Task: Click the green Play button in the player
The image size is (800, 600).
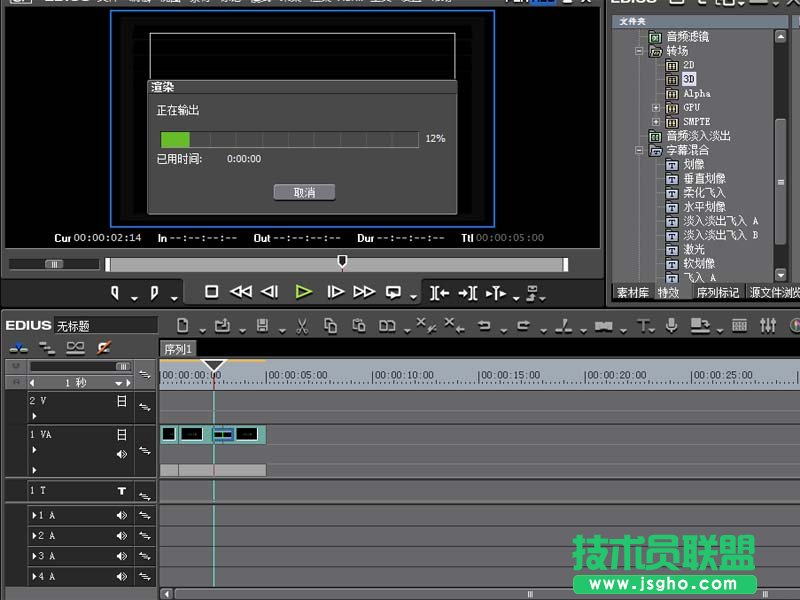Action: [304, 292]
